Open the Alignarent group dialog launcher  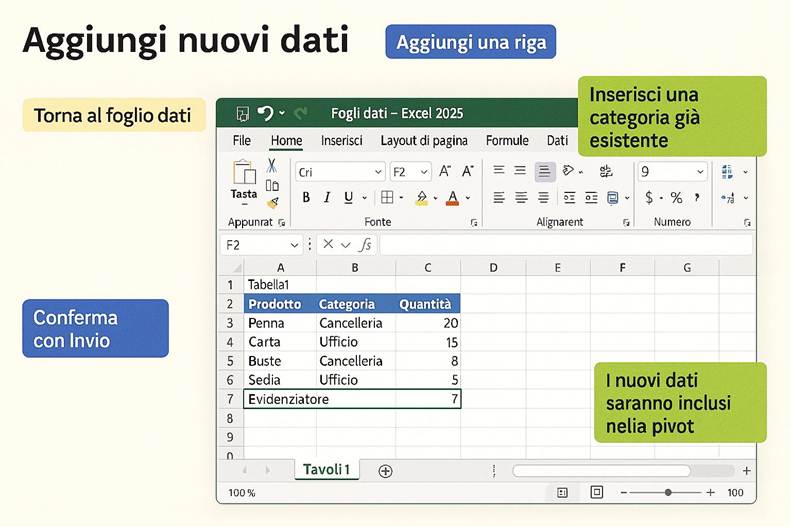(626, 222)
